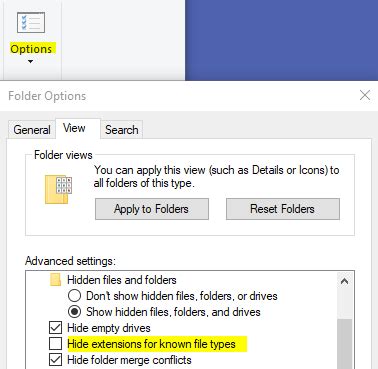Click the scroll up arrow in Advanced settings

(x=344, y=281)
